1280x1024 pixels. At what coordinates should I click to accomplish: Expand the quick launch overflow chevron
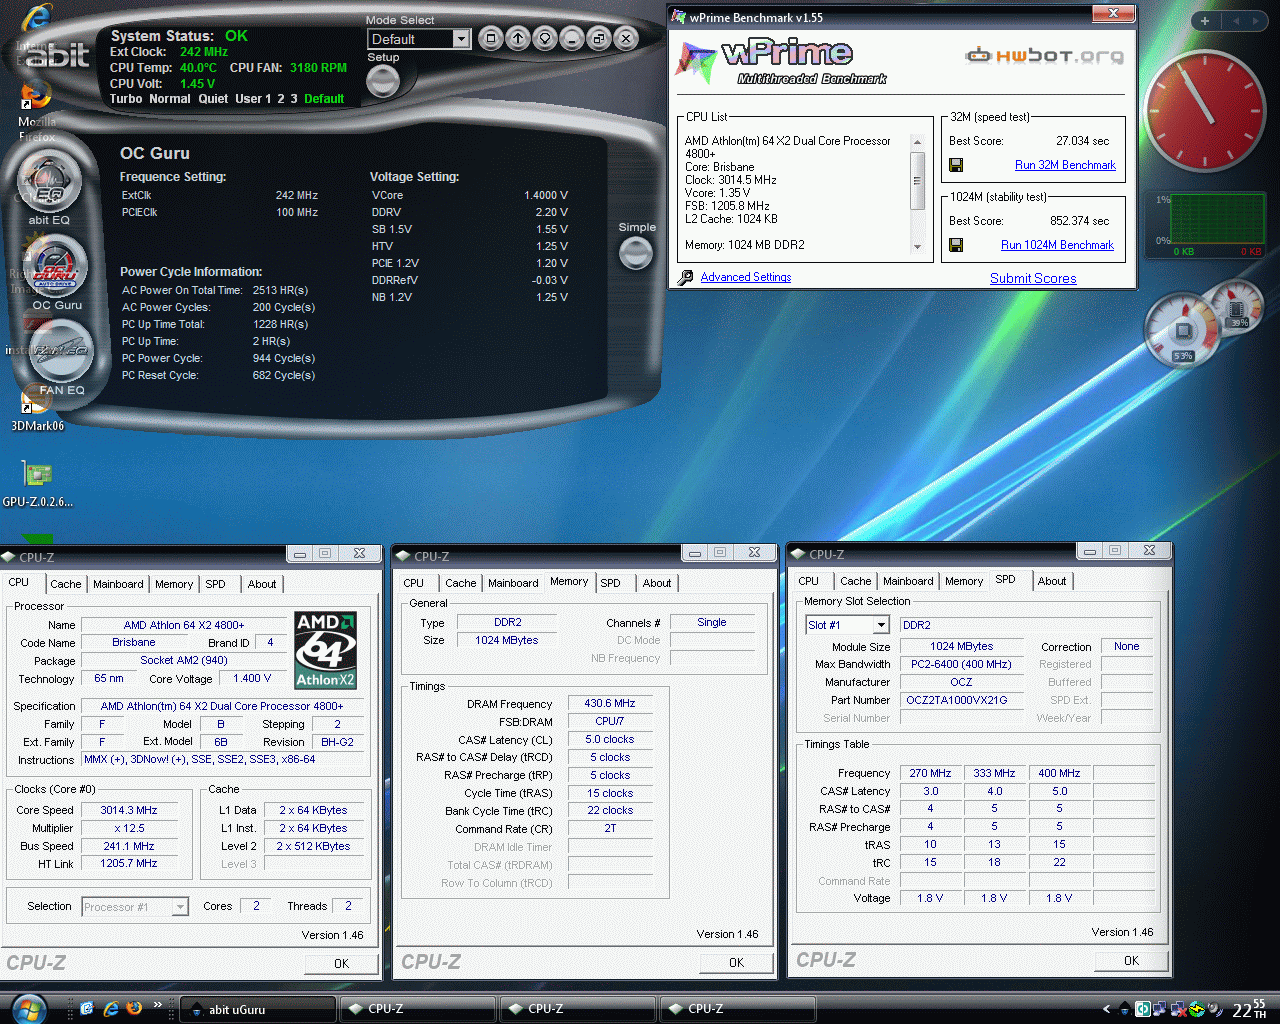[157, 1006]
